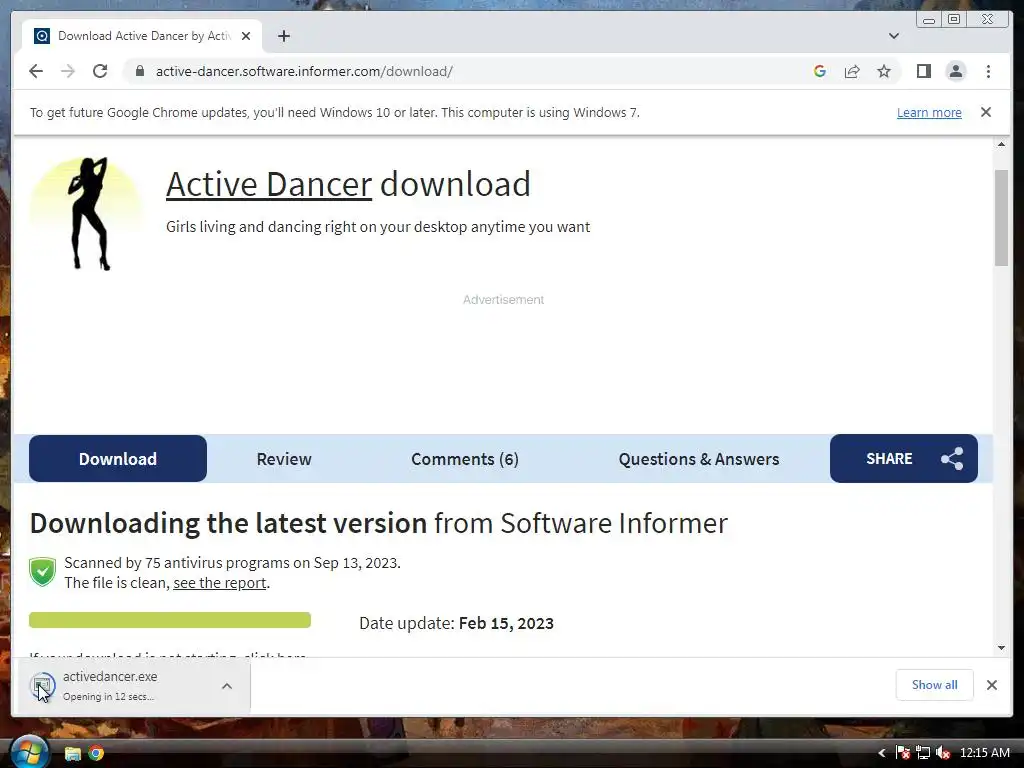Go back to the previous page
1024x768 pixels.
[x=36, y=71]
